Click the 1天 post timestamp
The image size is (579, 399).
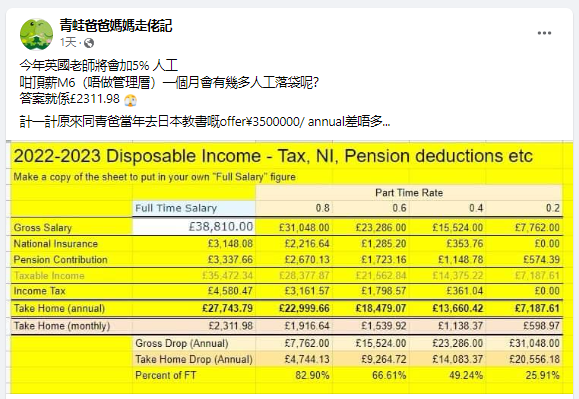click(68, 42)
